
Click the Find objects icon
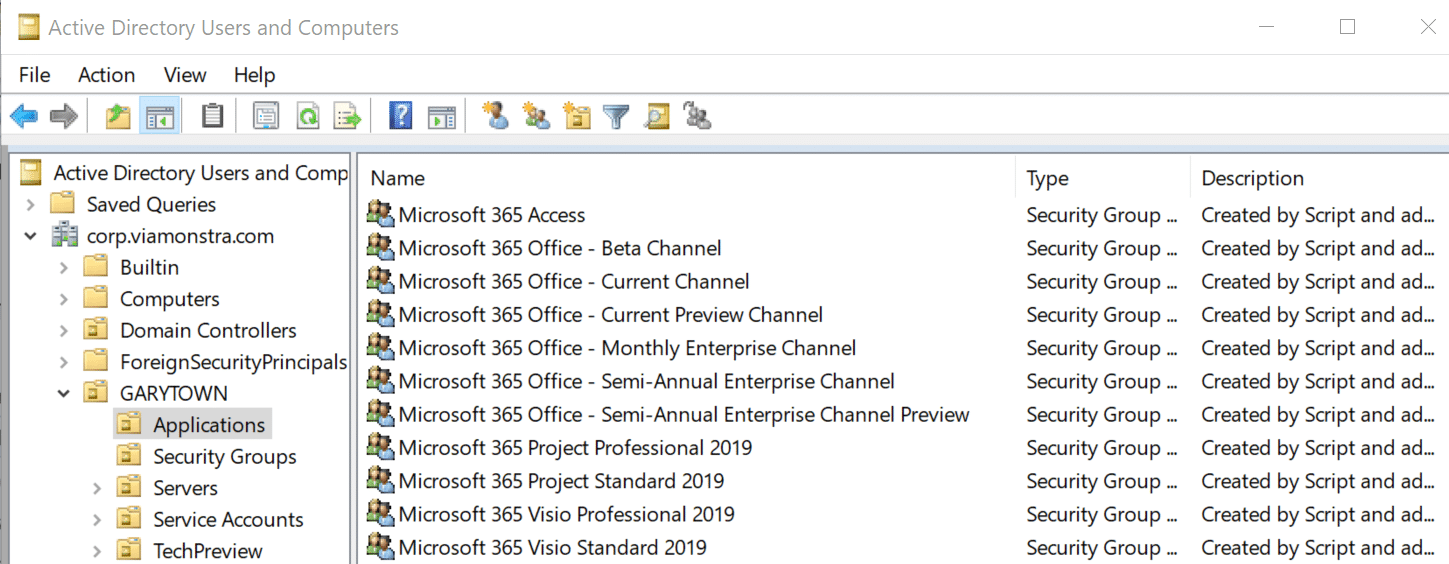pos(656,117)
